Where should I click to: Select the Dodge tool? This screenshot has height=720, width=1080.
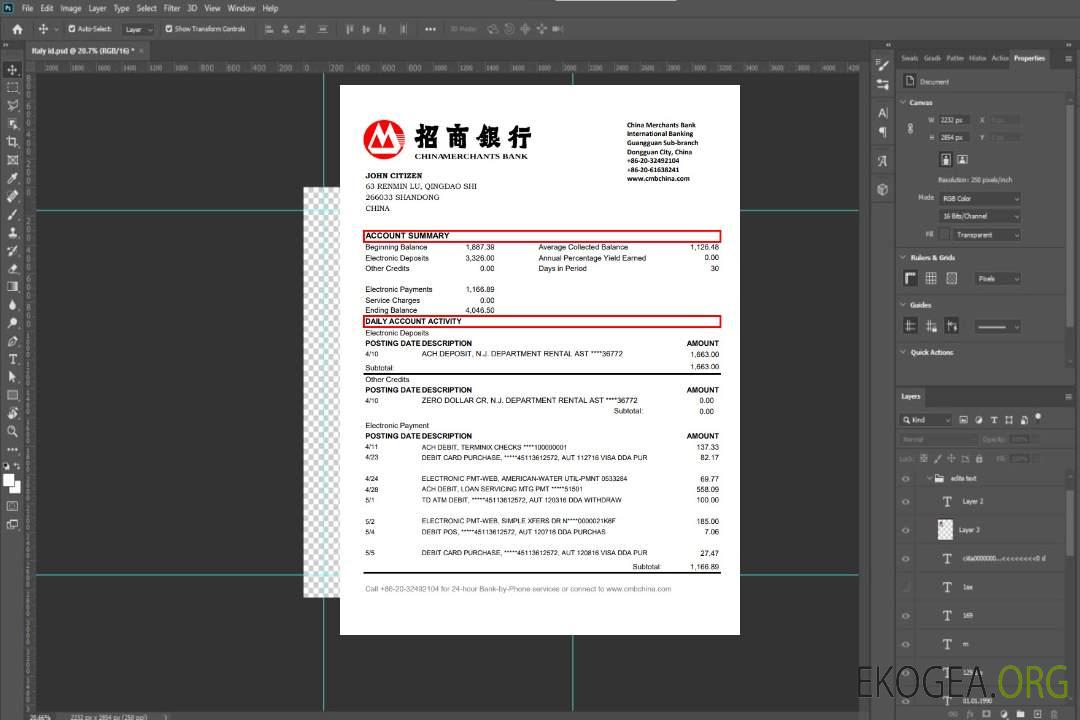(12, 322)
